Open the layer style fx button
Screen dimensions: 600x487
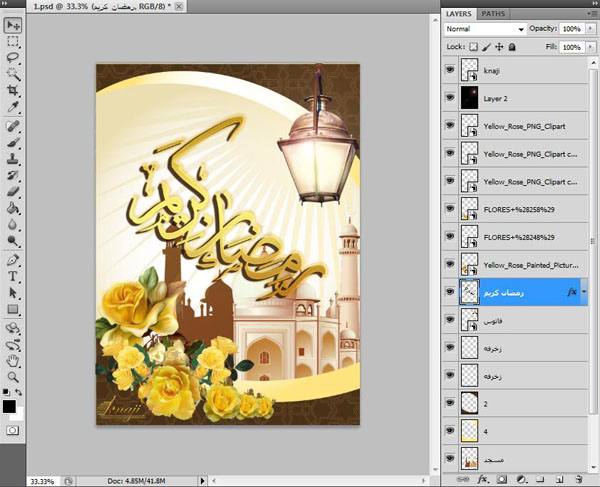482,480
